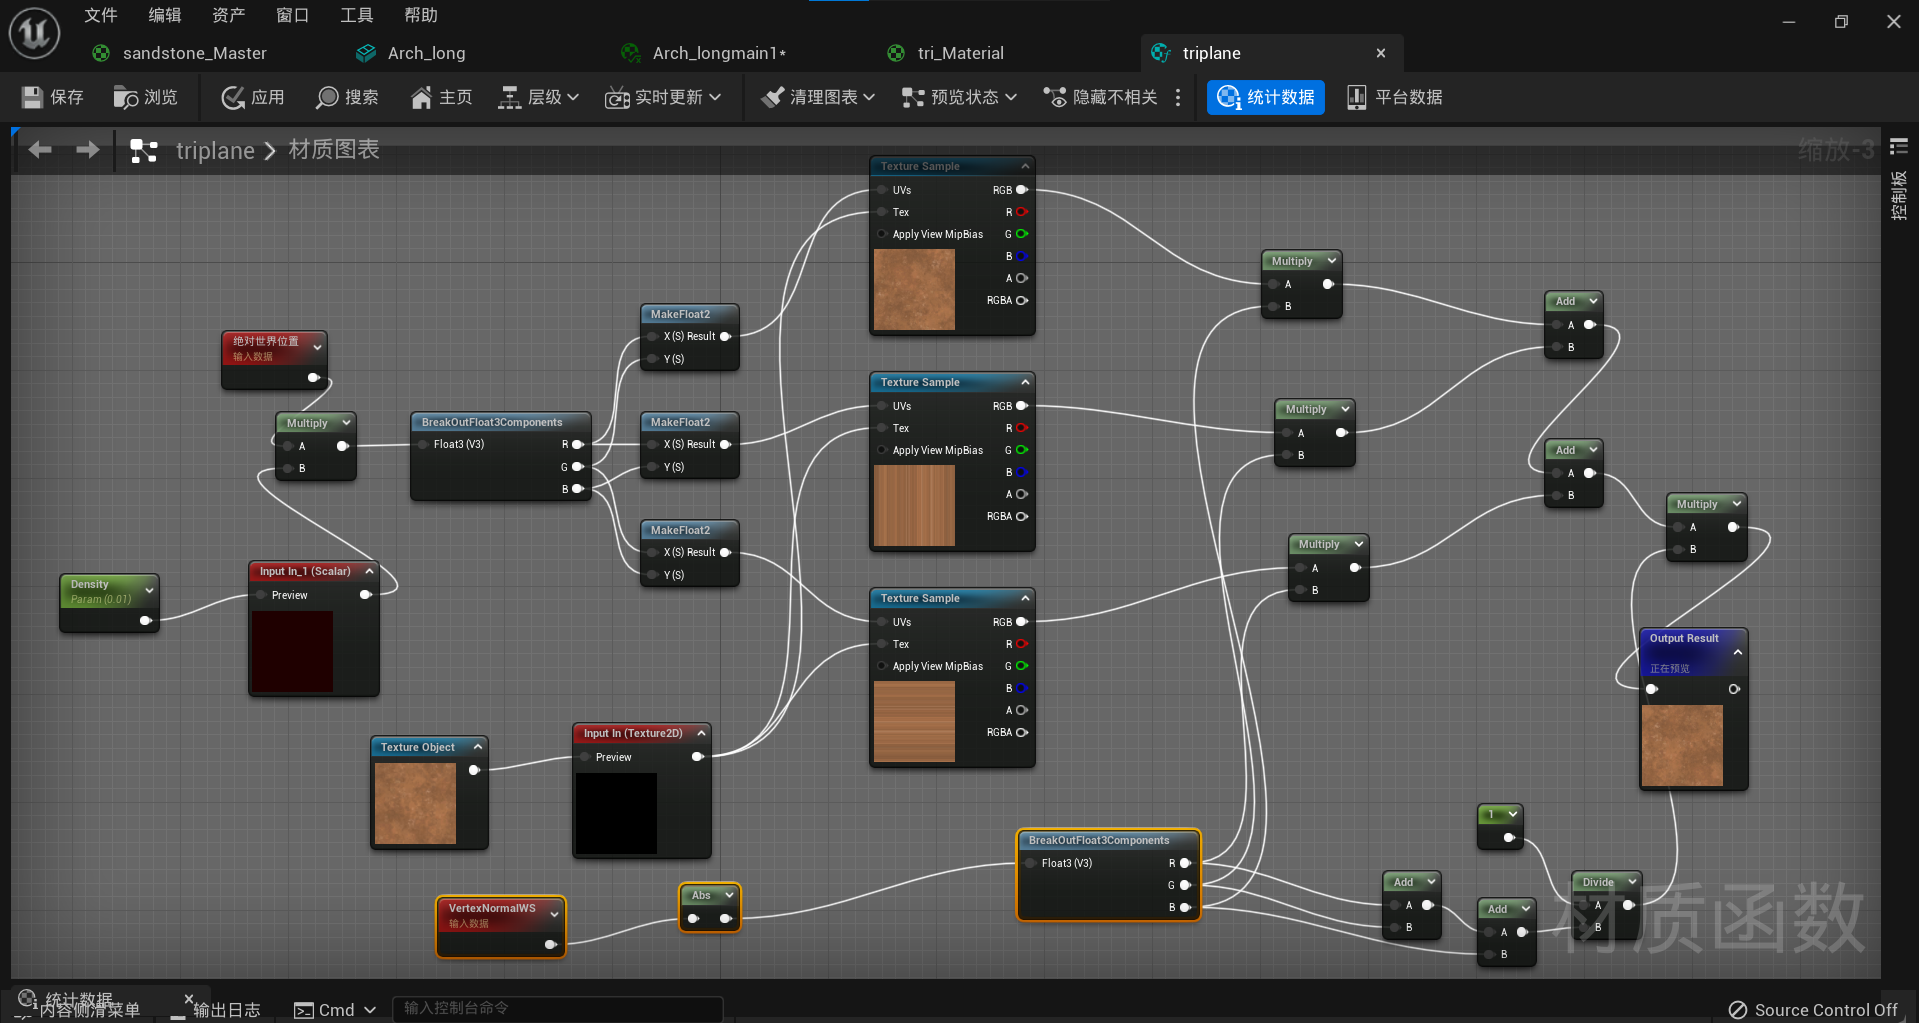Collapse the top Texture Sample node
The width and height of the screenshot is (1919, 1023).
tap(1025, 166)
